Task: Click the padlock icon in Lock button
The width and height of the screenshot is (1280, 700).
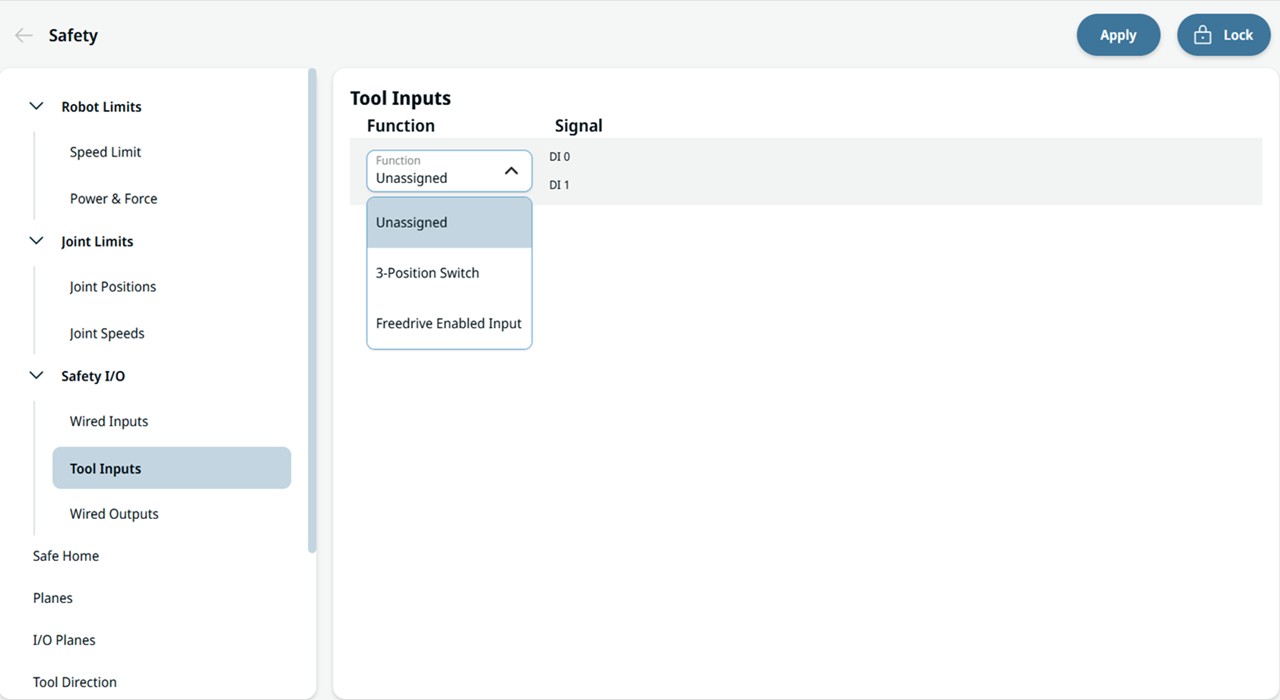Action: pos(1203,35)
